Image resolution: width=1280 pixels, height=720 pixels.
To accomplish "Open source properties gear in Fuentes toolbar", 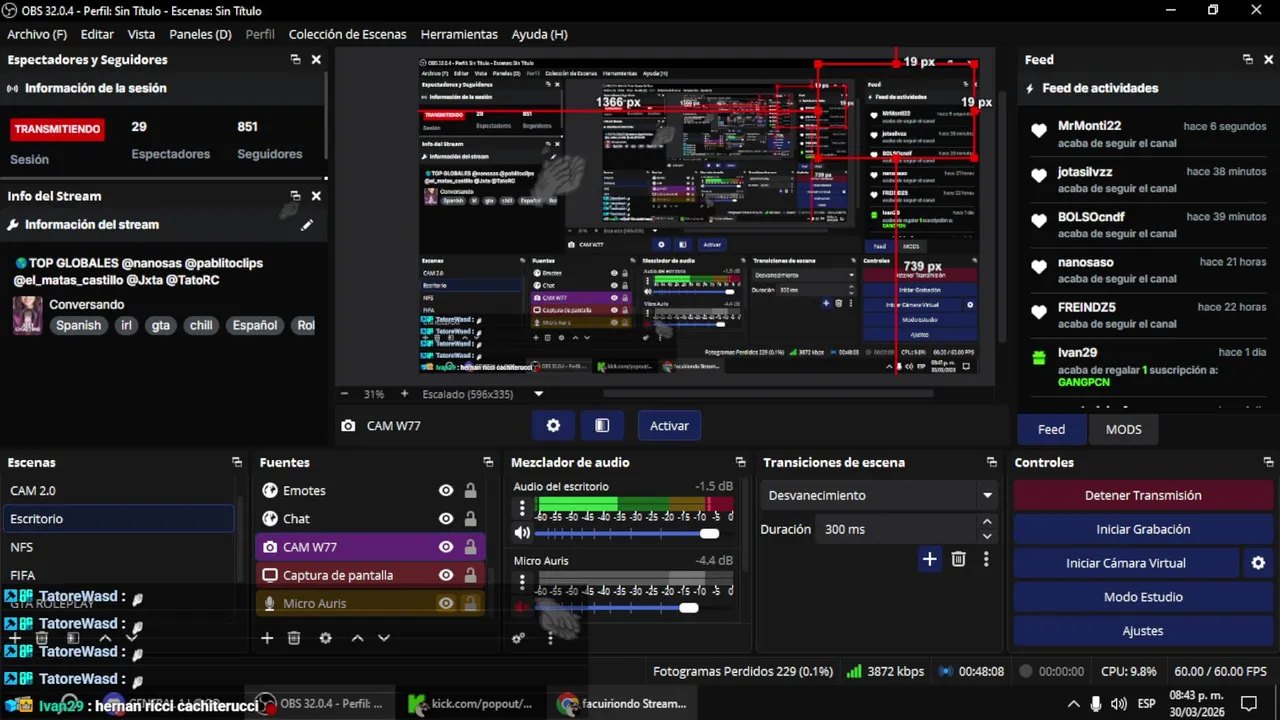I will [325, 638].
